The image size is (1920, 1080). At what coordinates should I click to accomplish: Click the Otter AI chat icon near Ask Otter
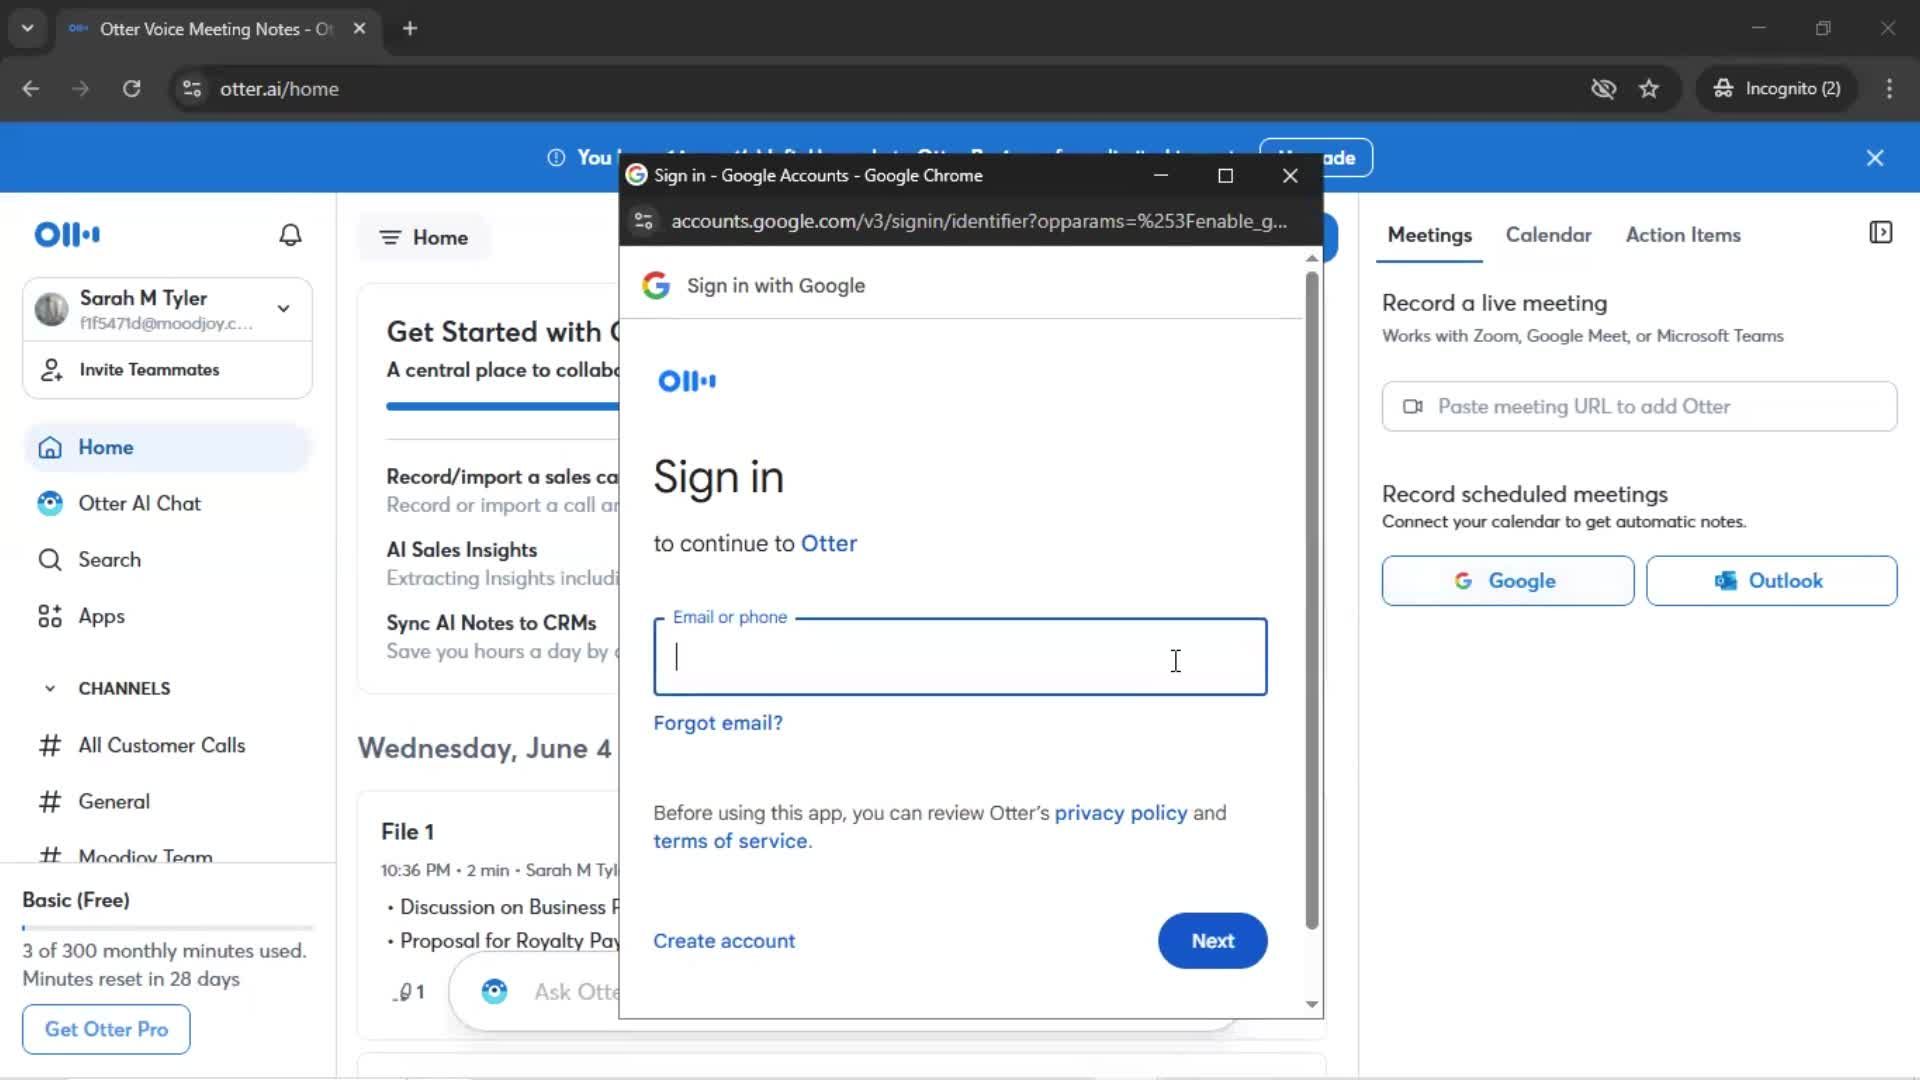tap(494, 992)
